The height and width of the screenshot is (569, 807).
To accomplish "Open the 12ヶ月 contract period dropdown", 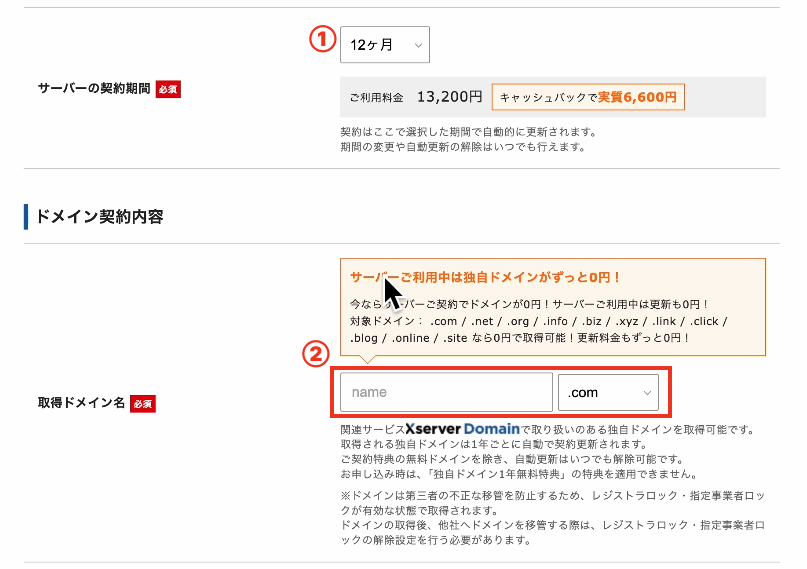I will tap(384, 45).
